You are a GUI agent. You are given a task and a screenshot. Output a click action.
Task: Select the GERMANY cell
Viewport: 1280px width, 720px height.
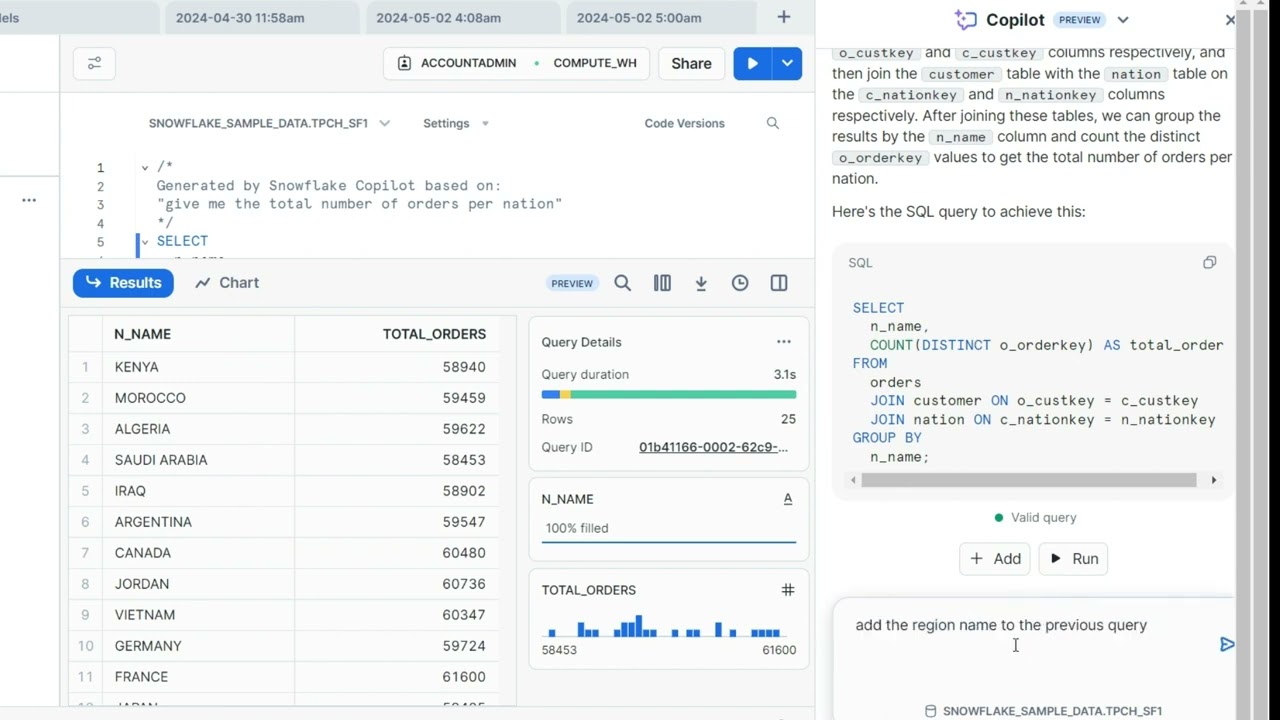(x=198, y=646)
